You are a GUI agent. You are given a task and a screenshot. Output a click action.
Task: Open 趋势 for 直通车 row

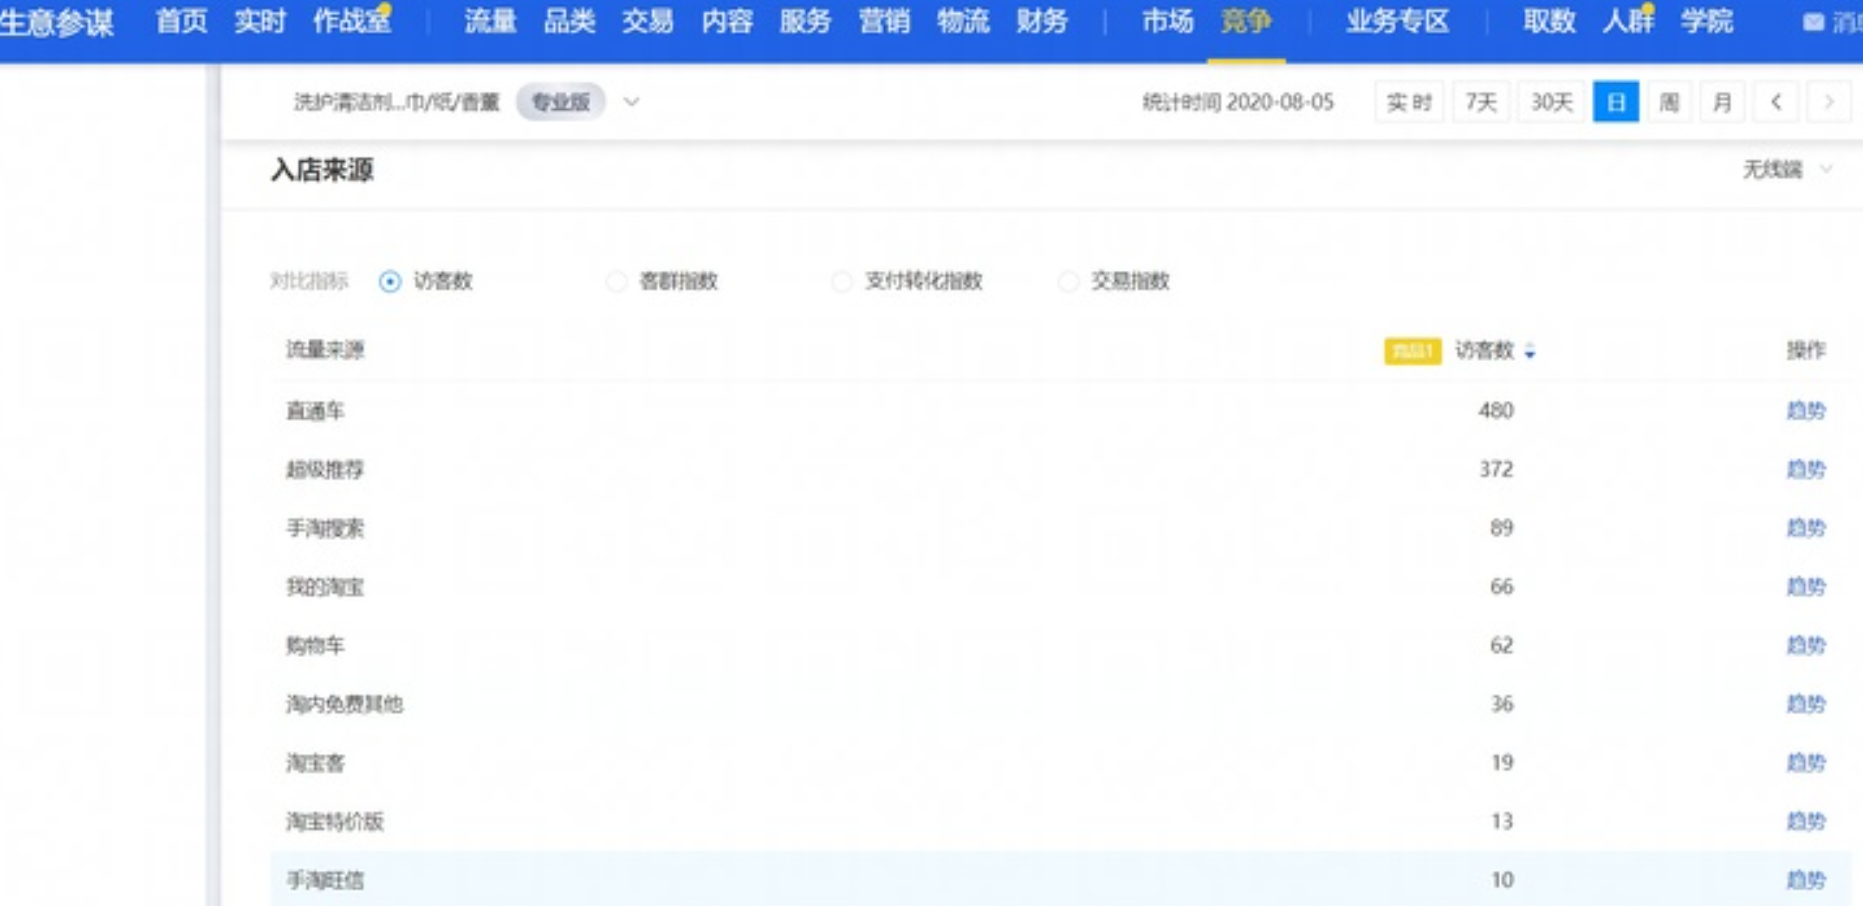tap(1806, 410)
